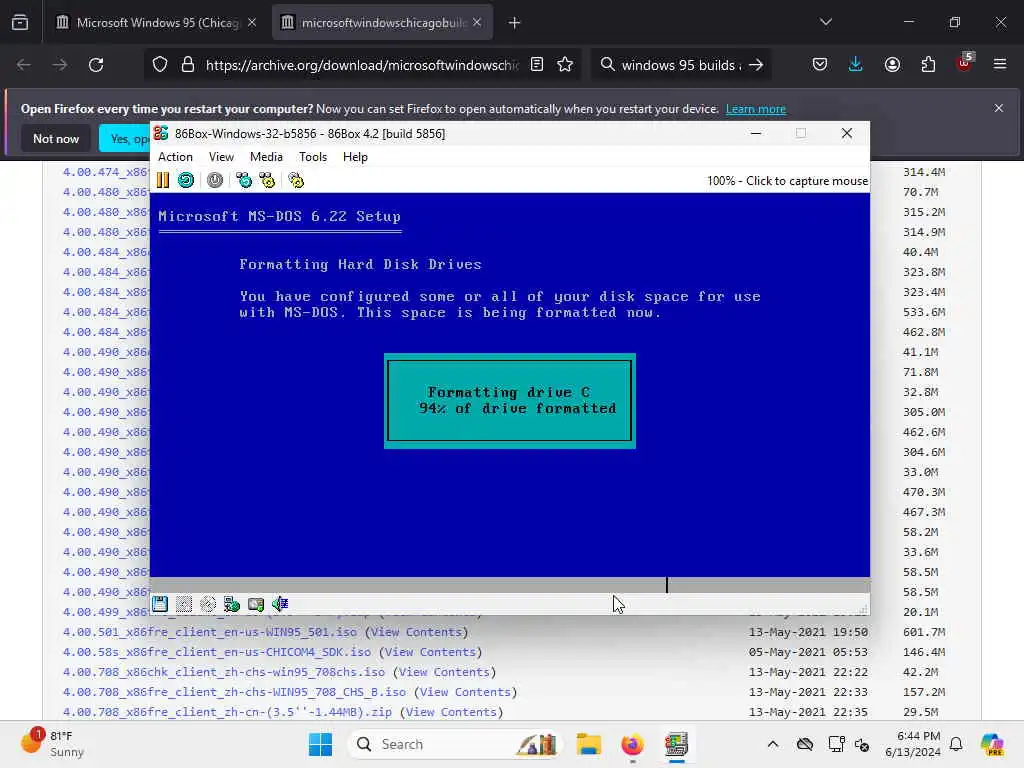Viewport: 1024px width, 768px height.
Task: Open the 86Box Tools menu
Action: pos(313,157)
